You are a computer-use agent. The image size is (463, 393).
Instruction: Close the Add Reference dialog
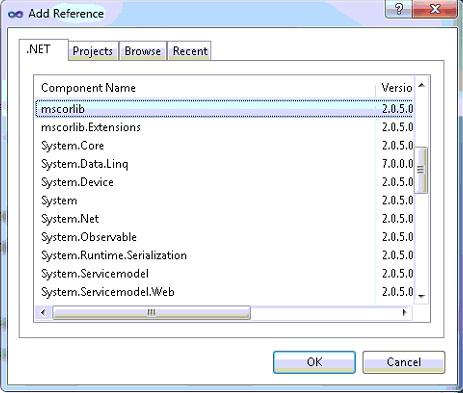[435, 9]
